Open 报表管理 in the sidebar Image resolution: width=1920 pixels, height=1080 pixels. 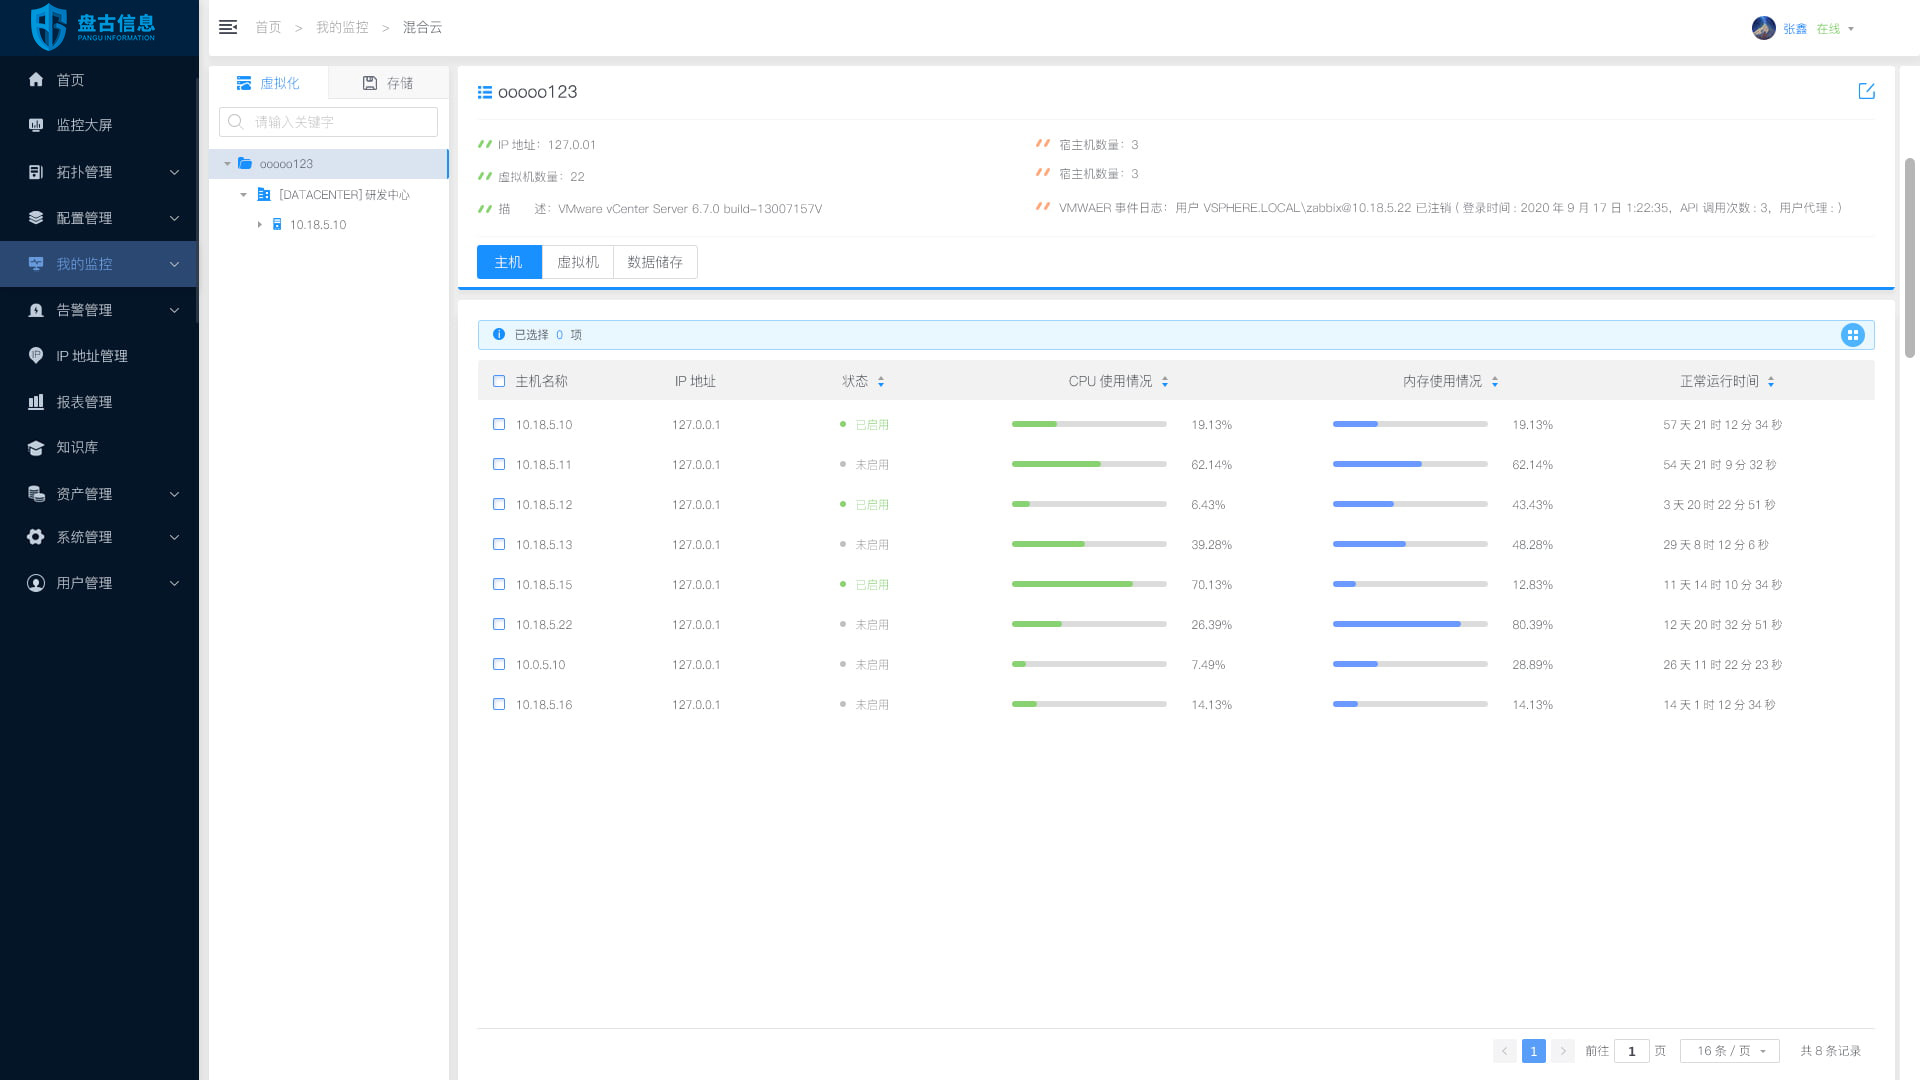(x=84, y=402)
